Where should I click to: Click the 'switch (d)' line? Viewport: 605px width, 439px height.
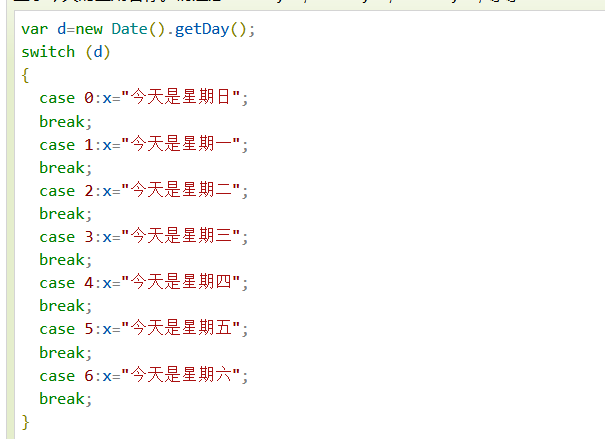66,52
